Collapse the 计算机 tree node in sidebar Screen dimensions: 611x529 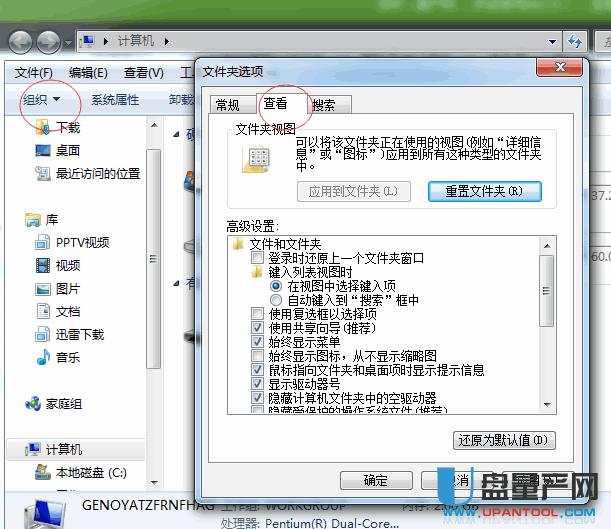[x=12, y=450]
